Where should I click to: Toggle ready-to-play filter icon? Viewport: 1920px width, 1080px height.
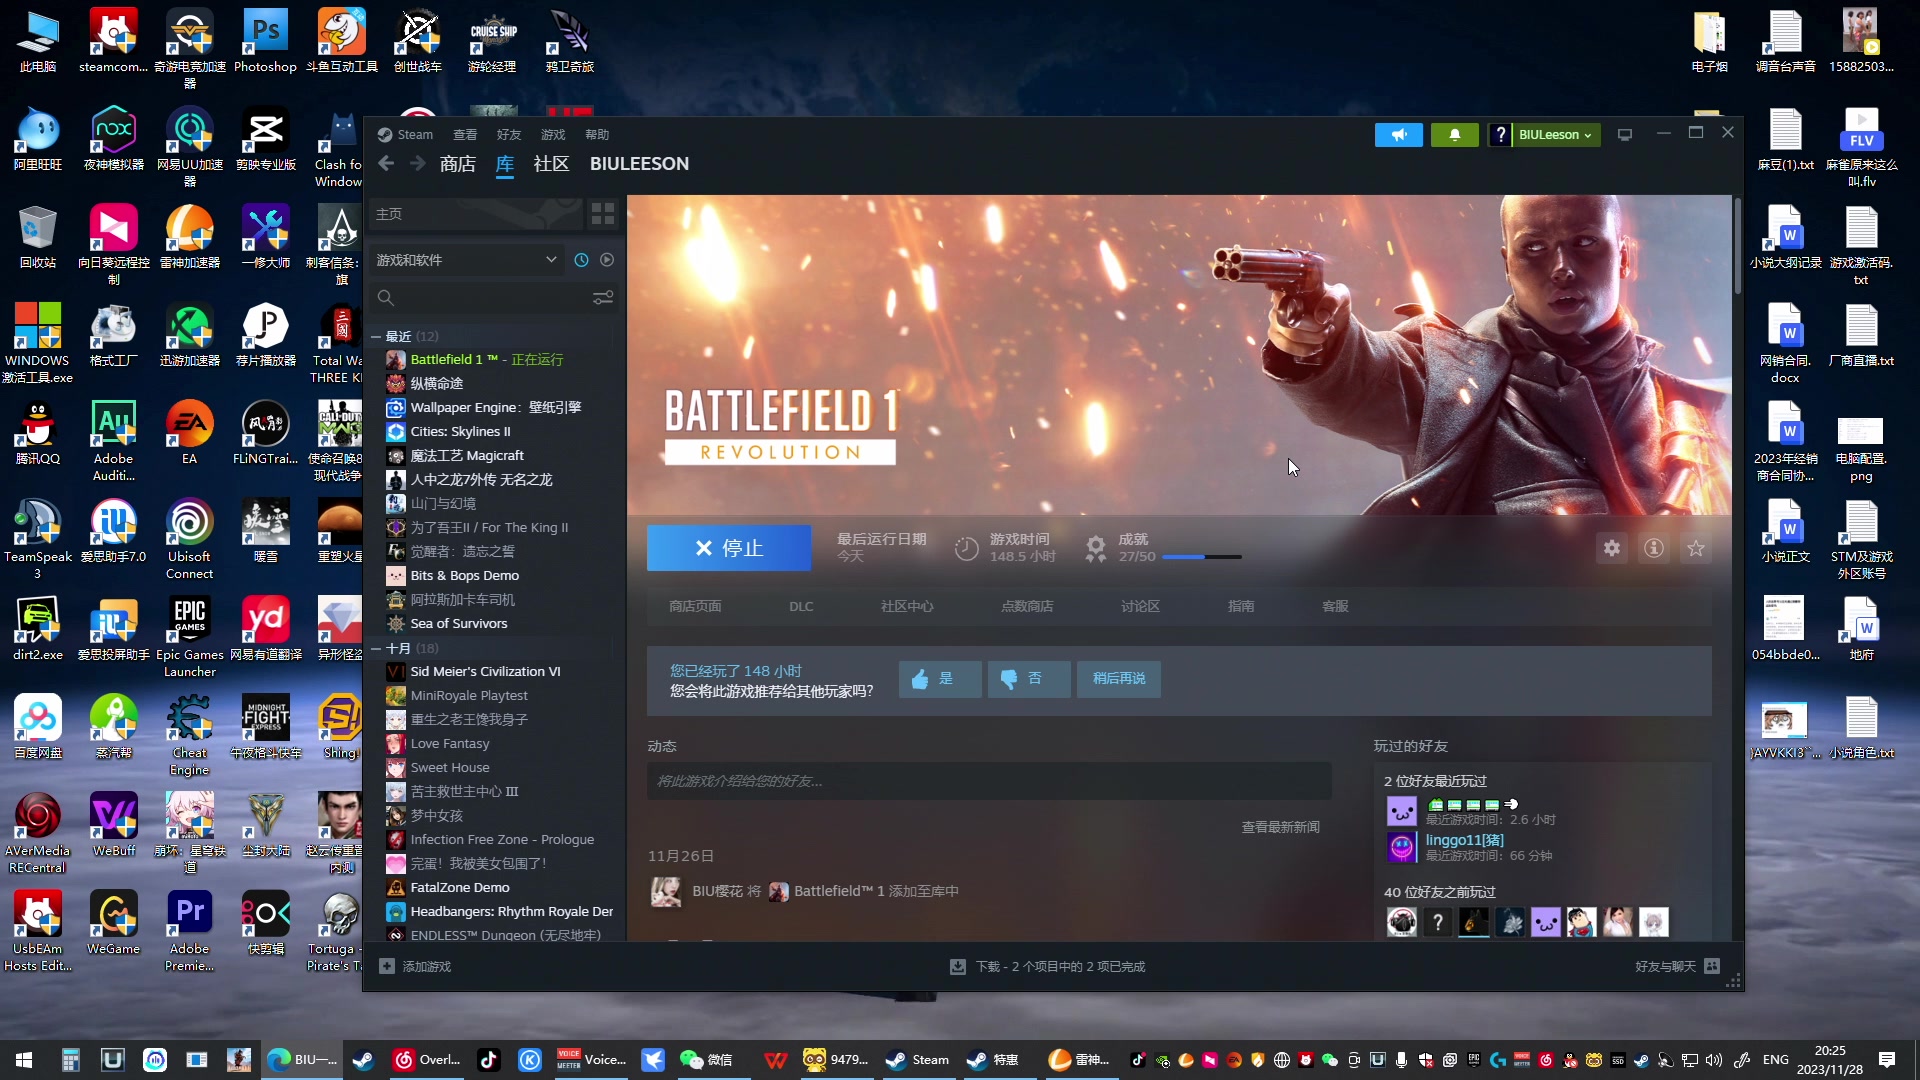tap(607, 260)
